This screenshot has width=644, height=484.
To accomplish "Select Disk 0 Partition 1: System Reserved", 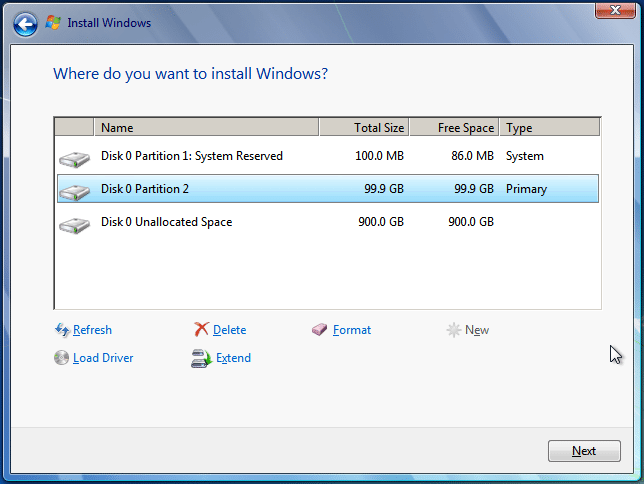I will (x=328, y=156).
